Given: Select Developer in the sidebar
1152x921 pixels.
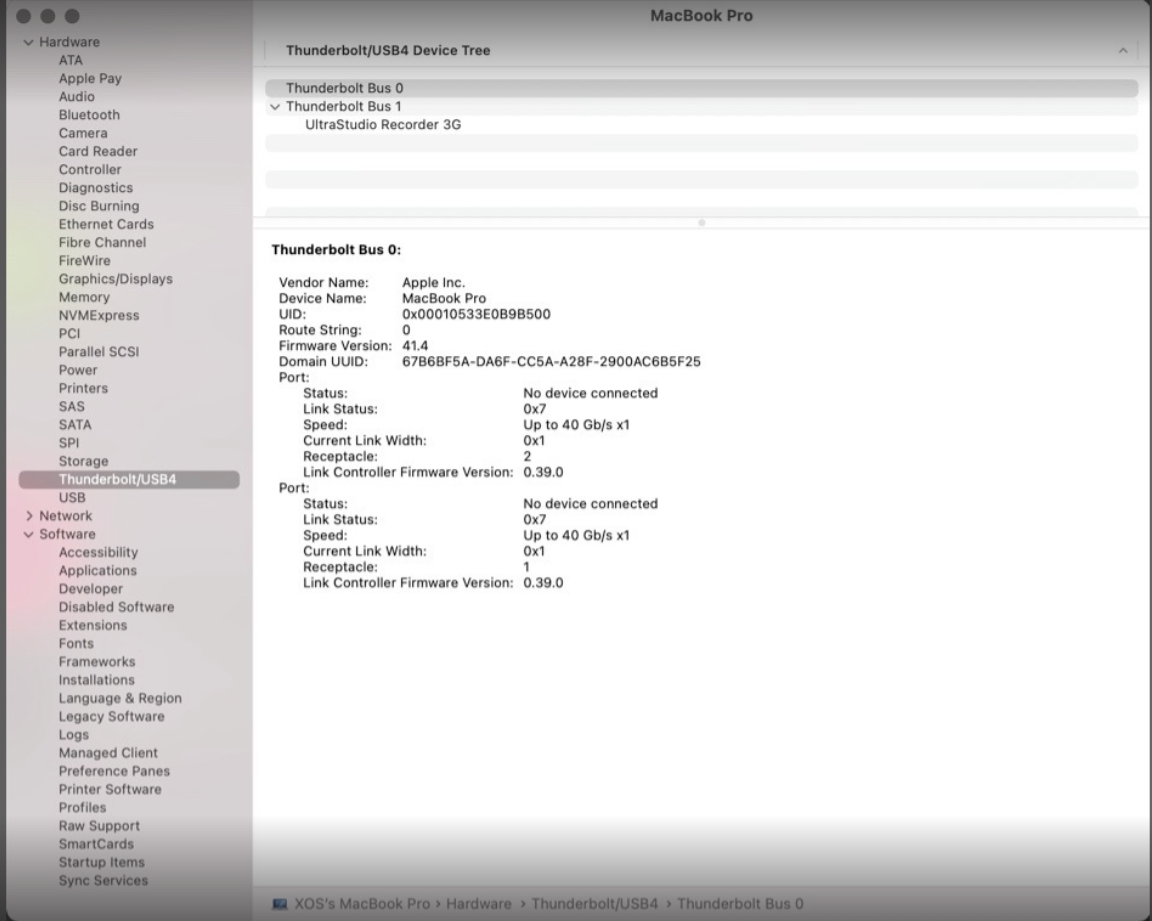Looking at the screenshot, I should tap(90, 589).
